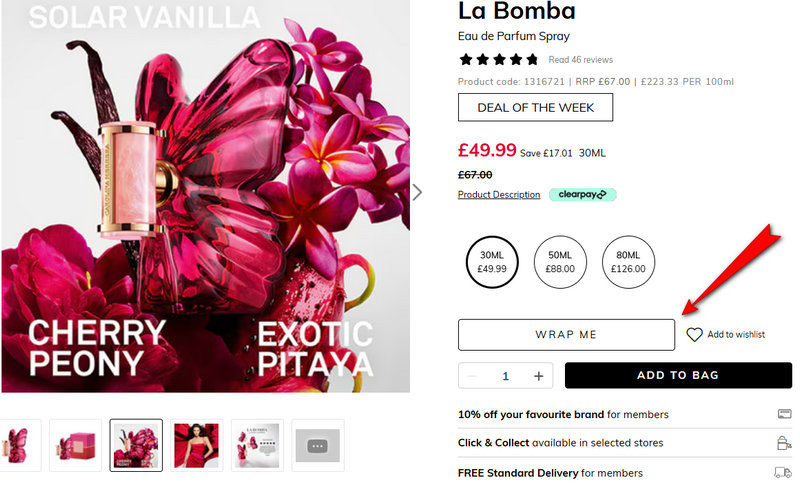Open the Product Description link
800x483 pixels.
point(499,195)
